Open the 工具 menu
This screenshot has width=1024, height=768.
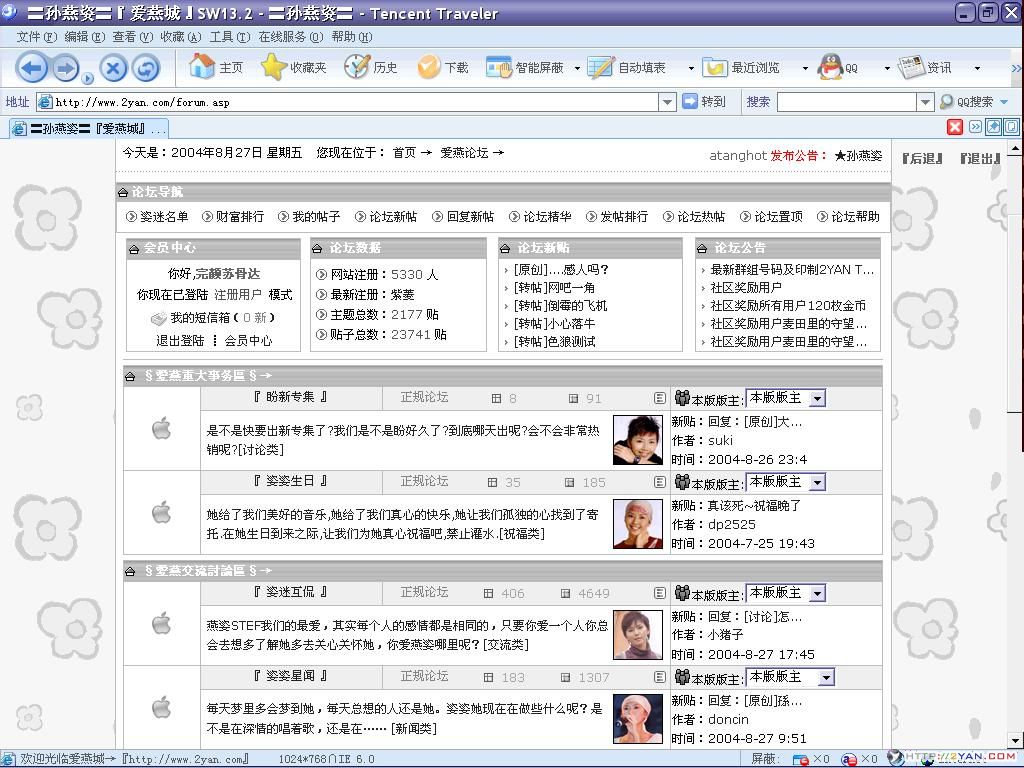pyautogui.click(x=225, y=35)
